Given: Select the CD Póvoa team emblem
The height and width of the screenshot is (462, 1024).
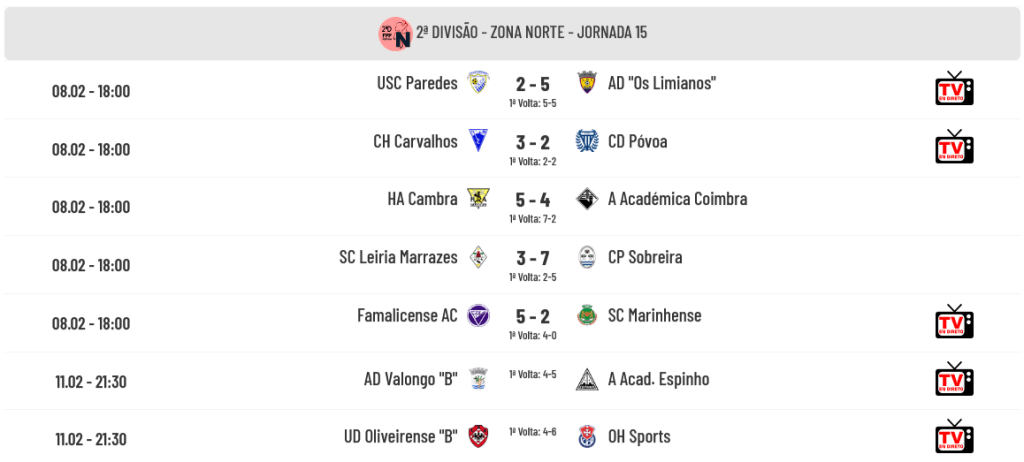Looking at the screenshot, I should point(586,140).
